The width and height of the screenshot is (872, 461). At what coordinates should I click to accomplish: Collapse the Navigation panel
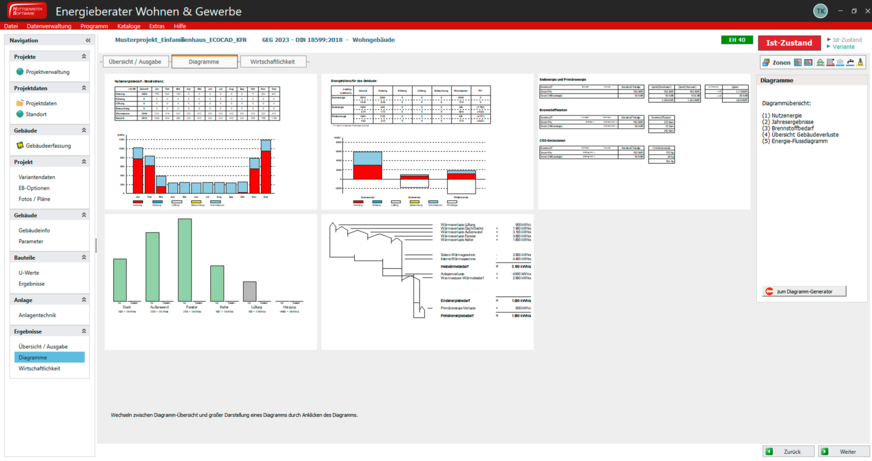(x=88, y=40)
